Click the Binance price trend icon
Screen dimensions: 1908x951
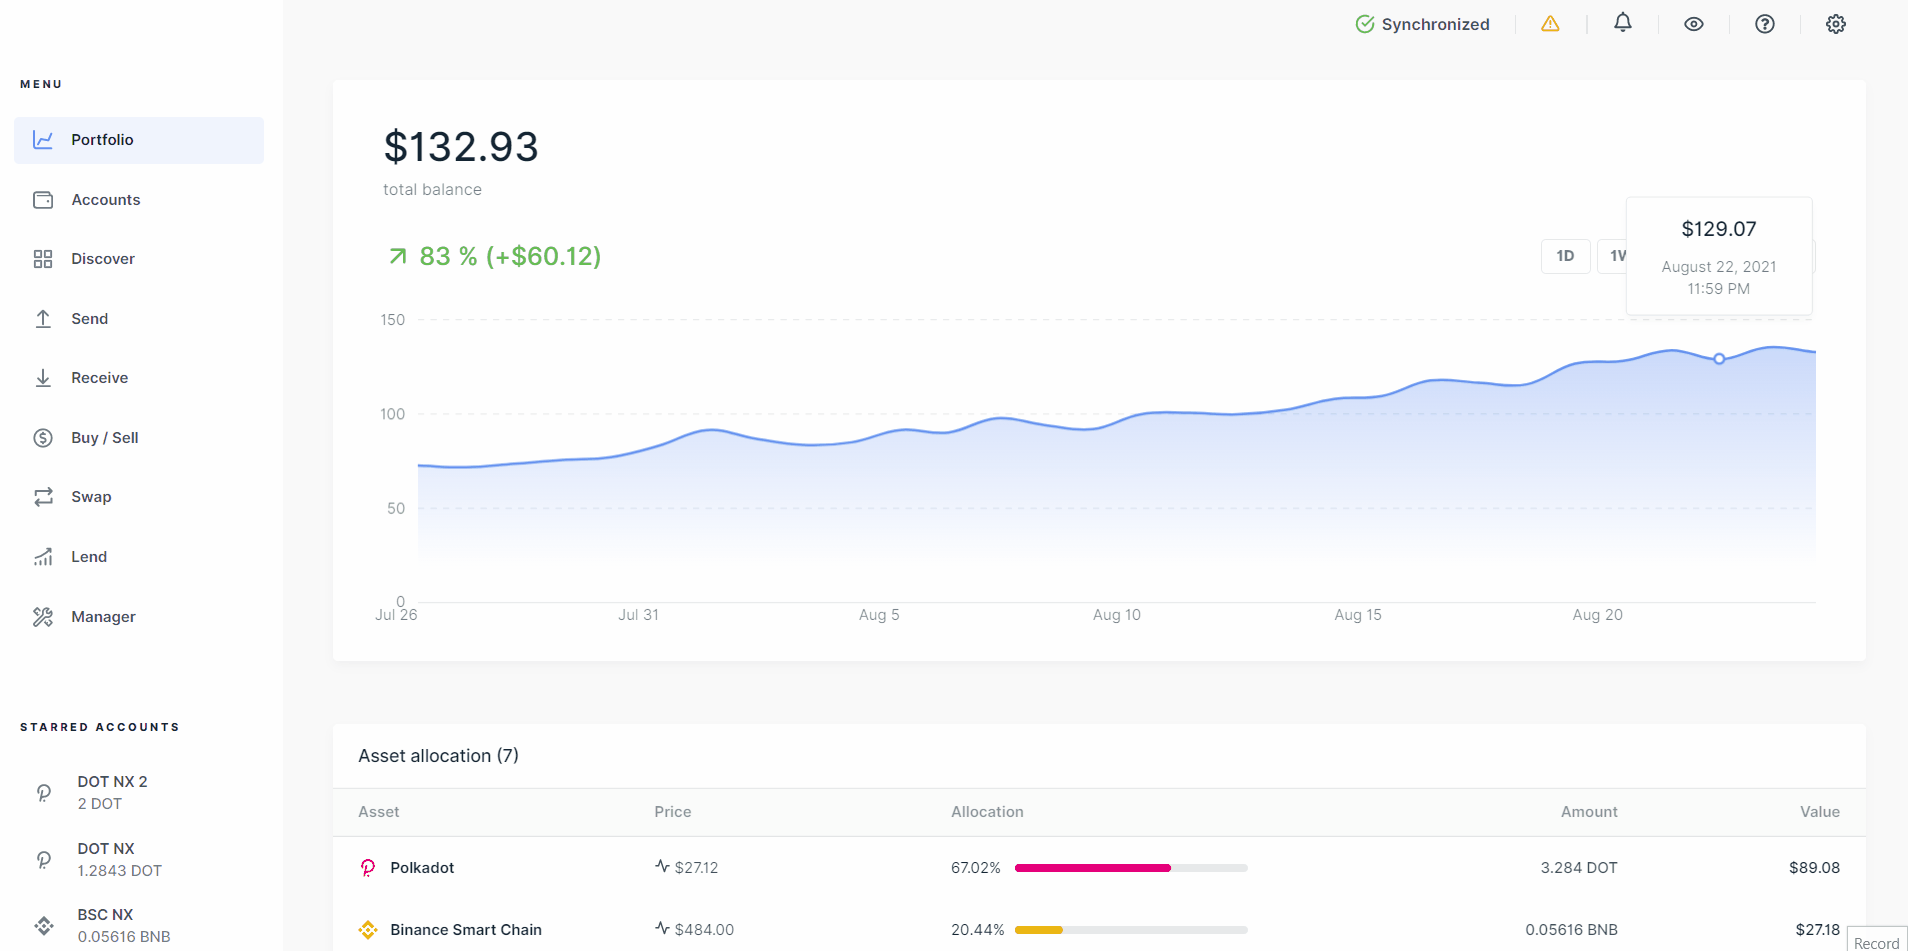point(662,929)
